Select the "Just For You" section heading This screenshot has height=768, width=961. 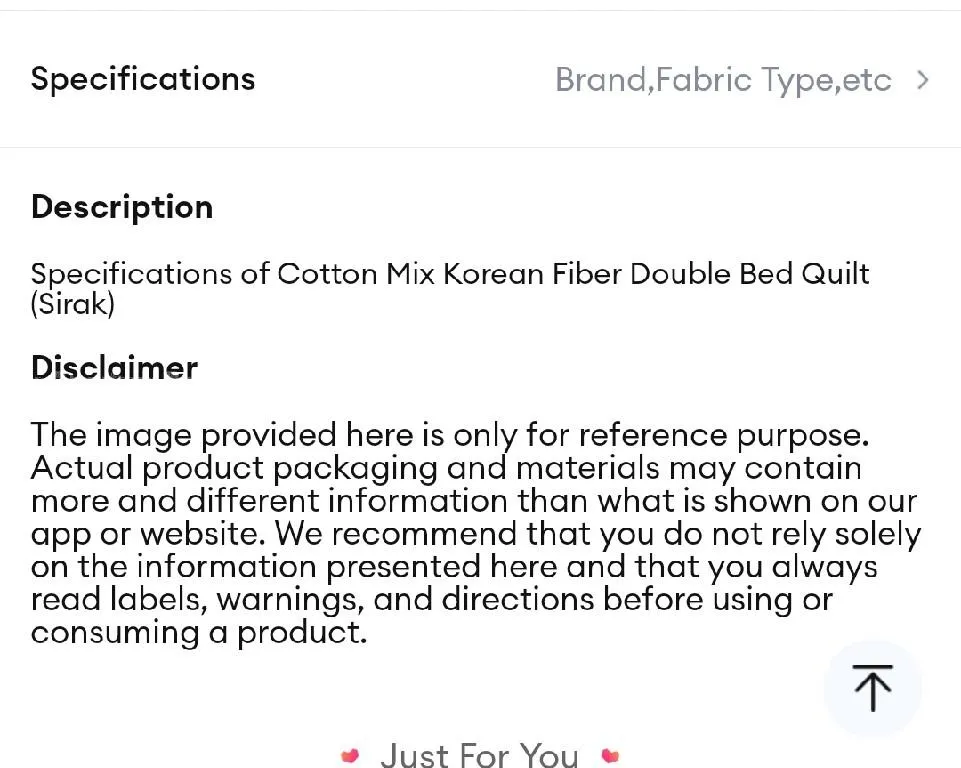[x=479, y=755]
